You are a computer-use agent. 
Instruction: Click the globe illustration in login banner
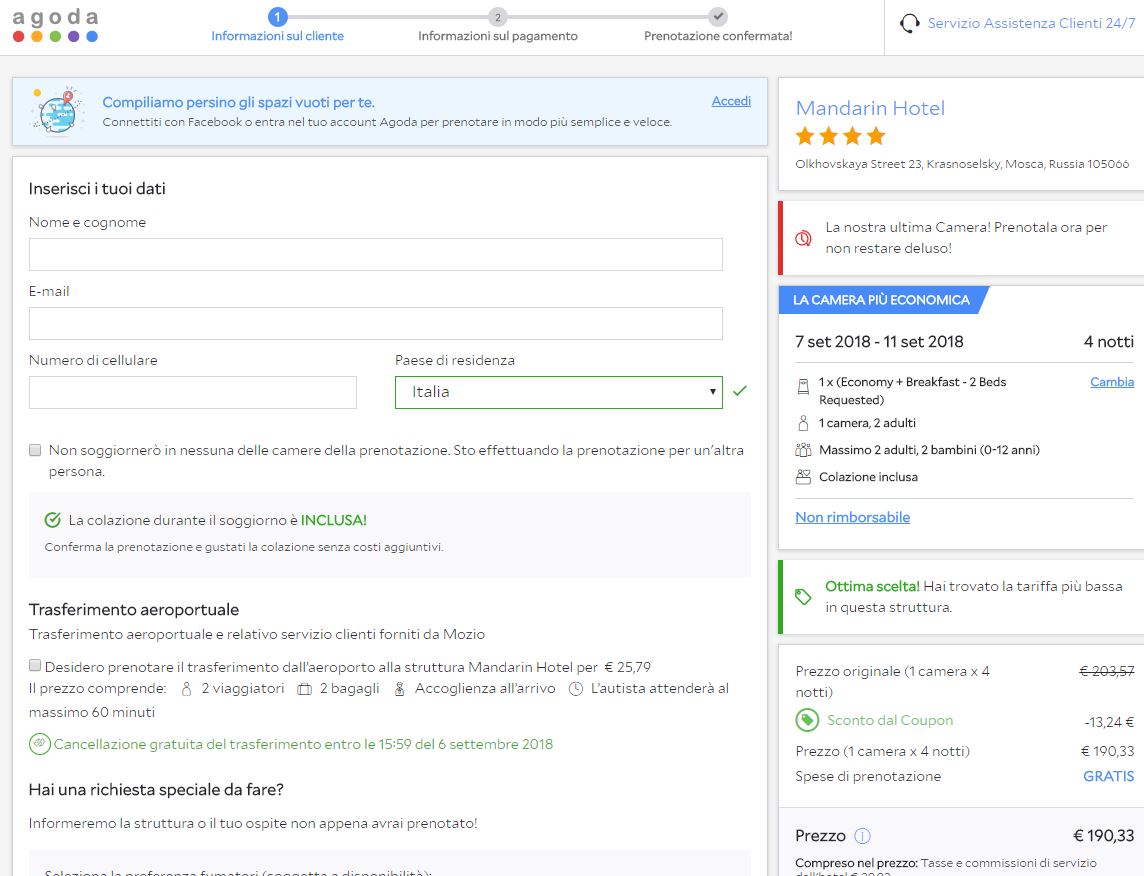point(56,112)
